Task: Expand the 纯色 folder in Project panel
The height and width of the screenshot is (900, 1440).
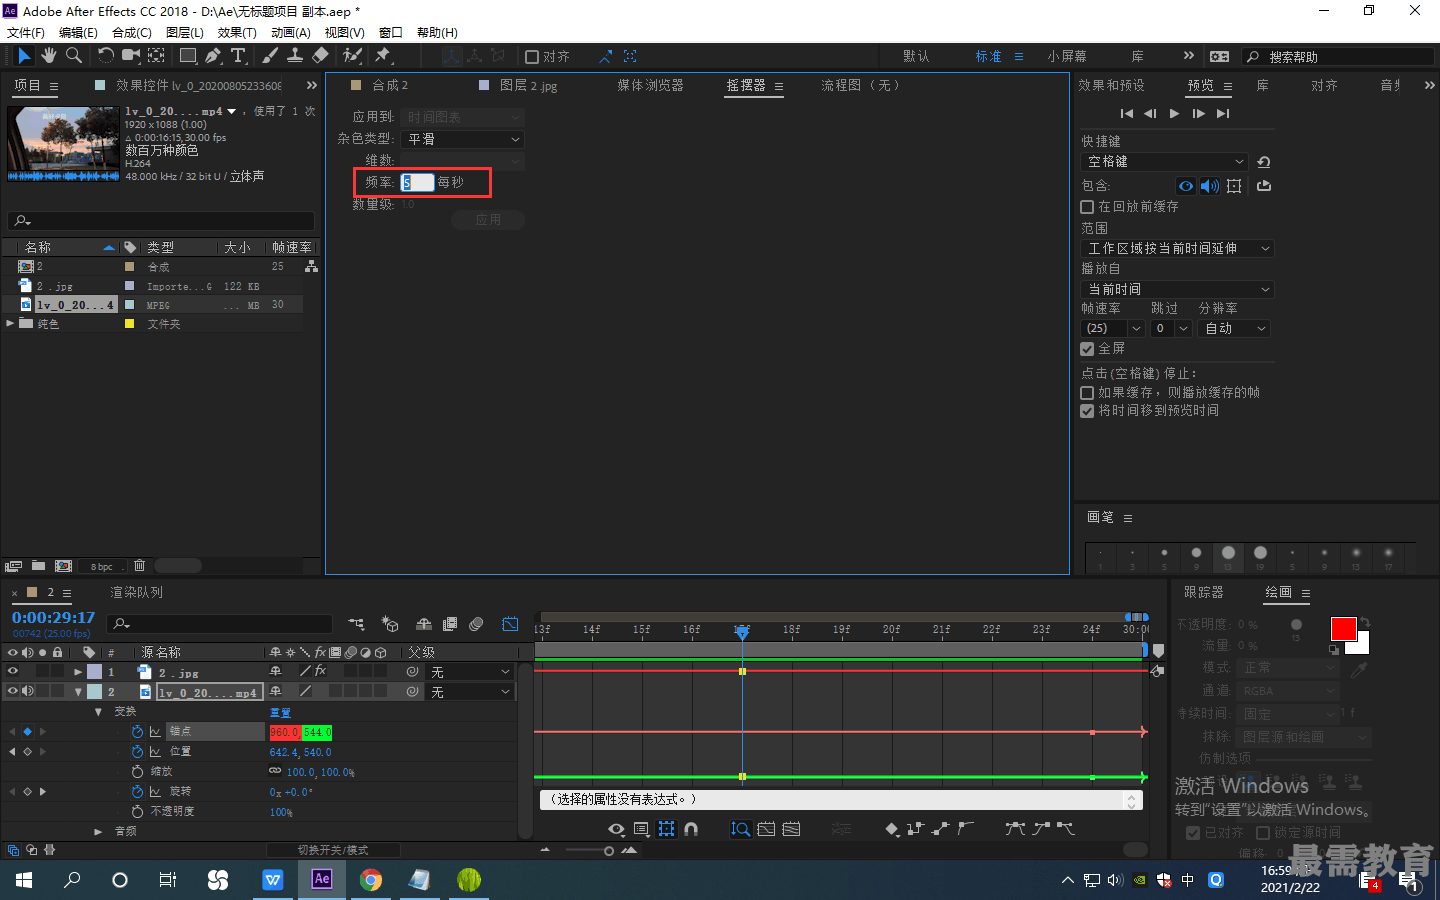Action: pyautogui.click(x=10, y=323)
